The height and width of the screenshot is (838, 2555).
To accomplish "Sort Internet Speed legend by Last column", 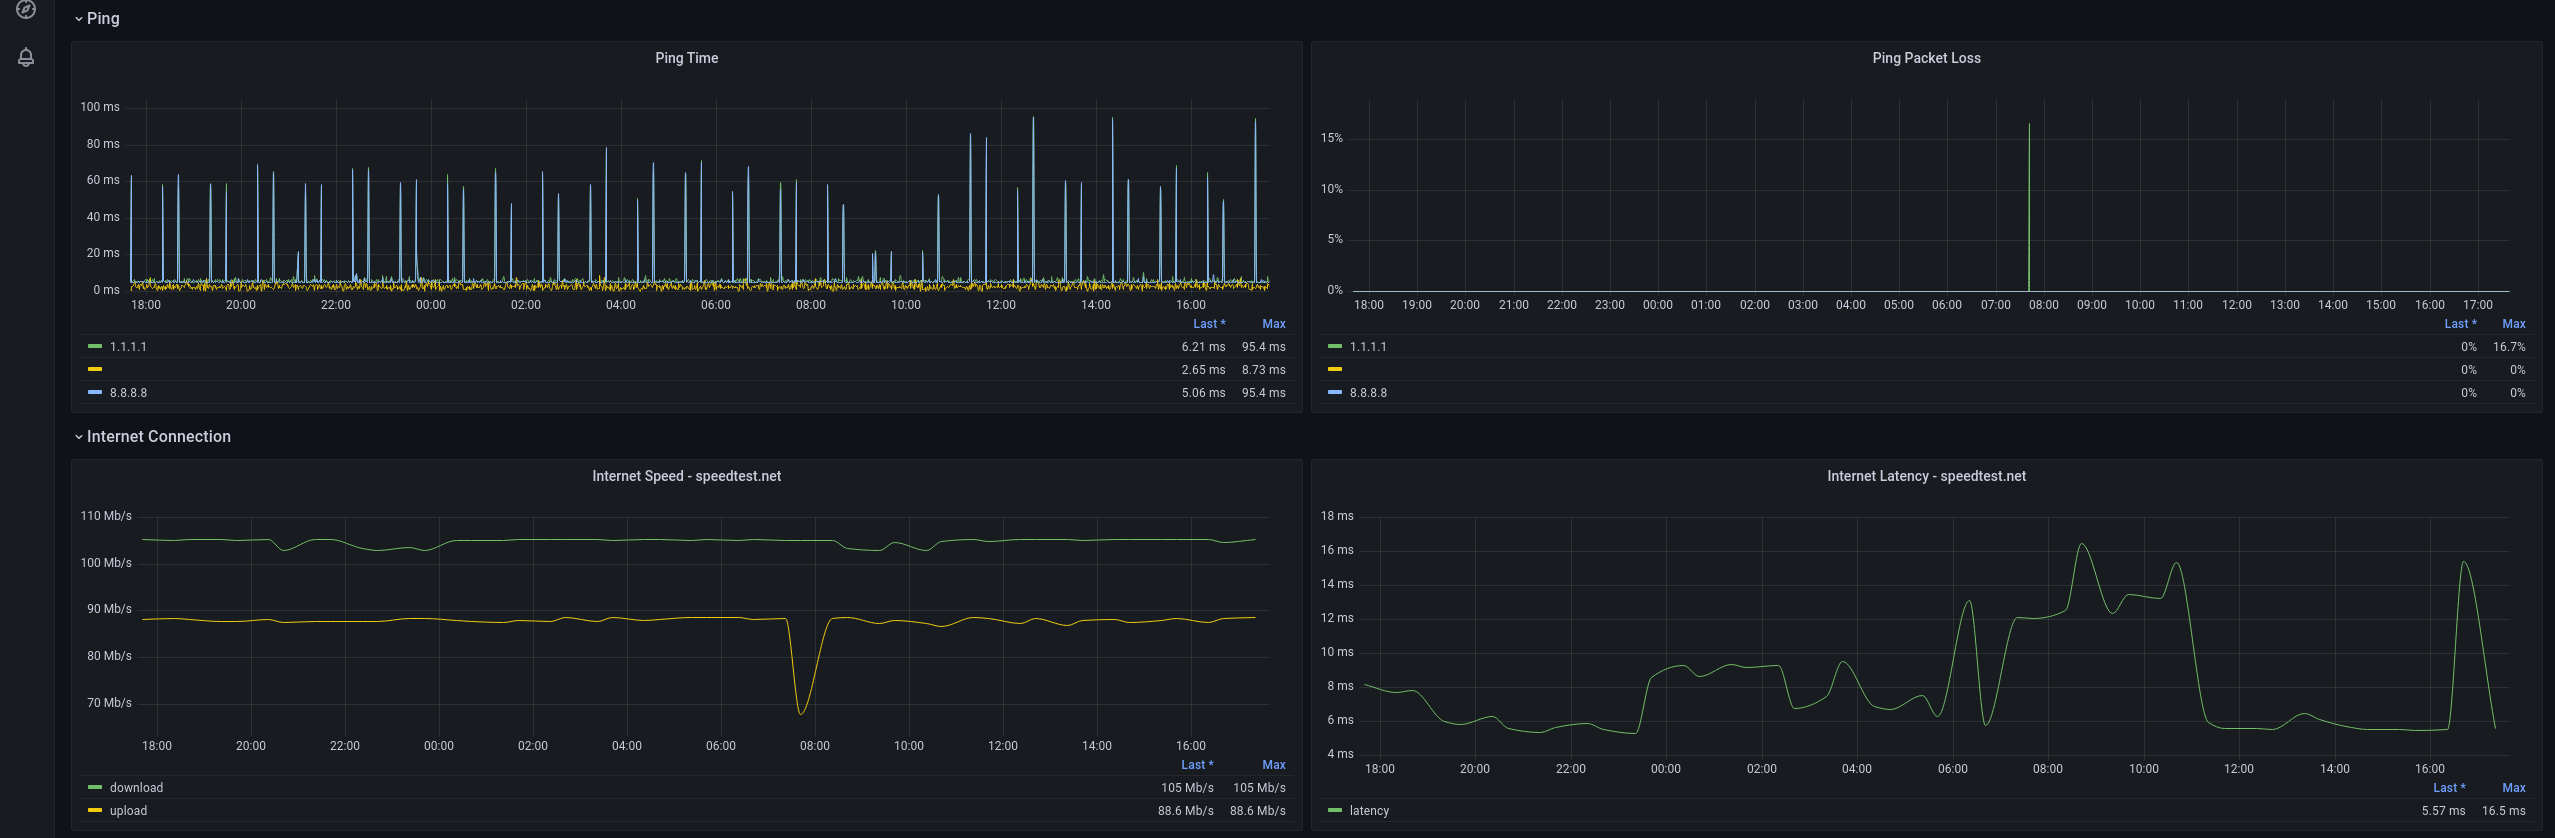I will (1197, 765).
